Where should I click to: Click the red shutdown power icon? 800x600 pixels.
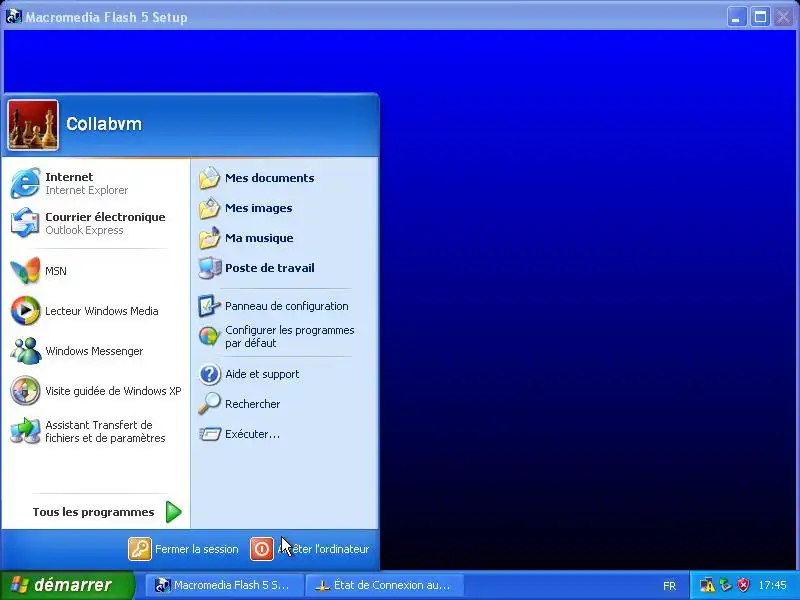[x=262, y=549]
